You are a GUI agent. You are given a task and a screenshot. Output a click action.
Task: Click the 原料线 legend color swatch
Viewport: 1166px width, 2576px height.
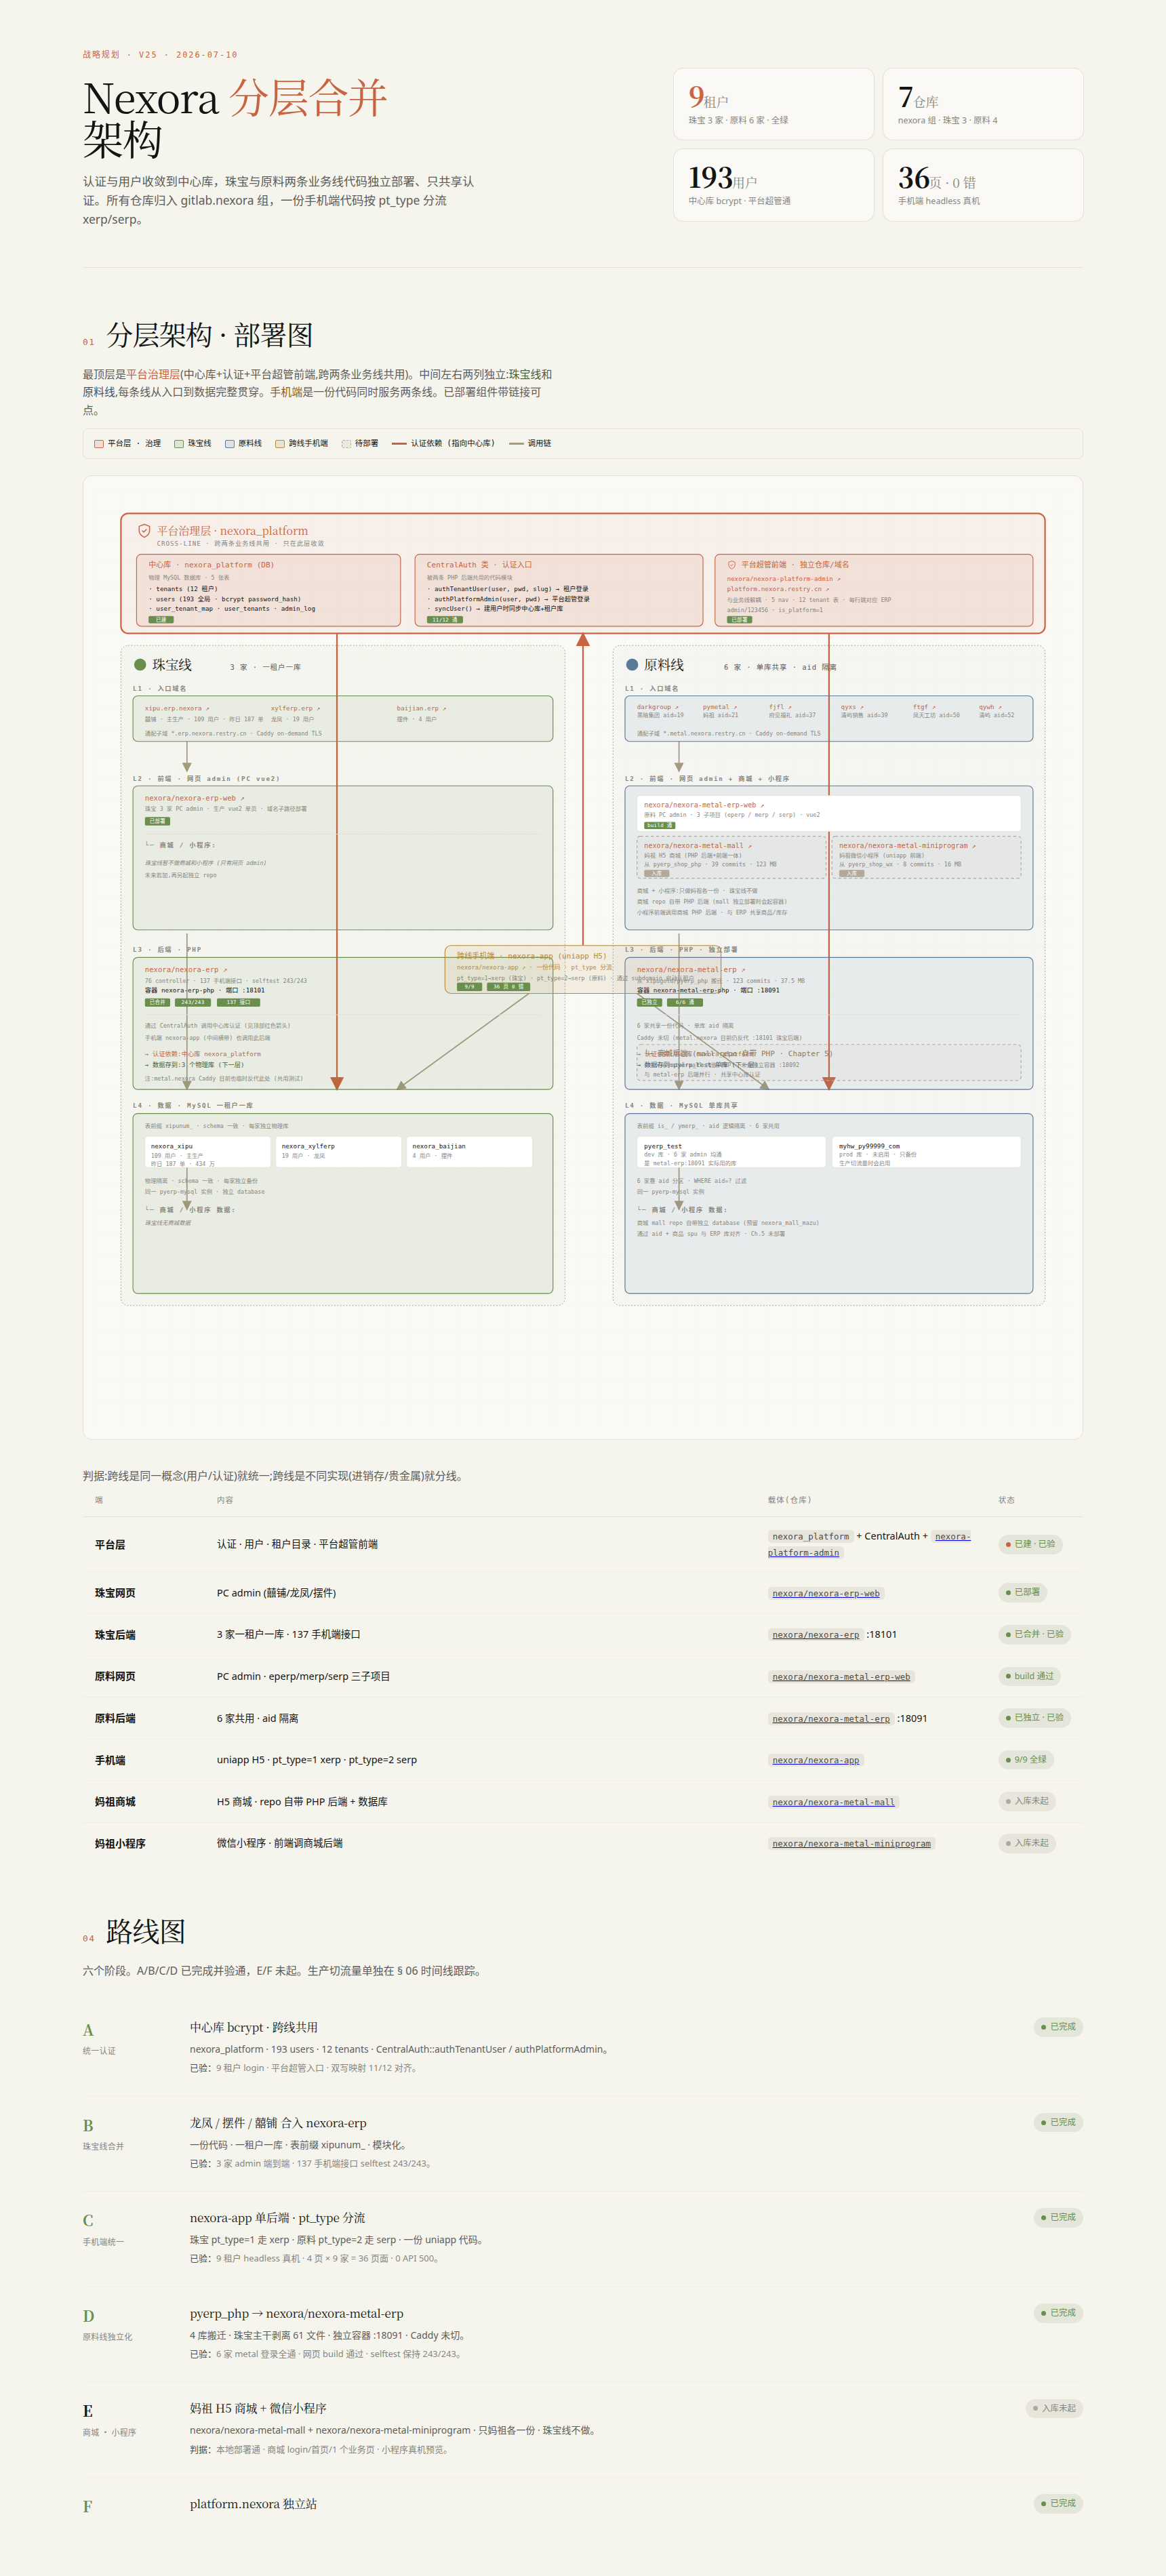[230, 443]
